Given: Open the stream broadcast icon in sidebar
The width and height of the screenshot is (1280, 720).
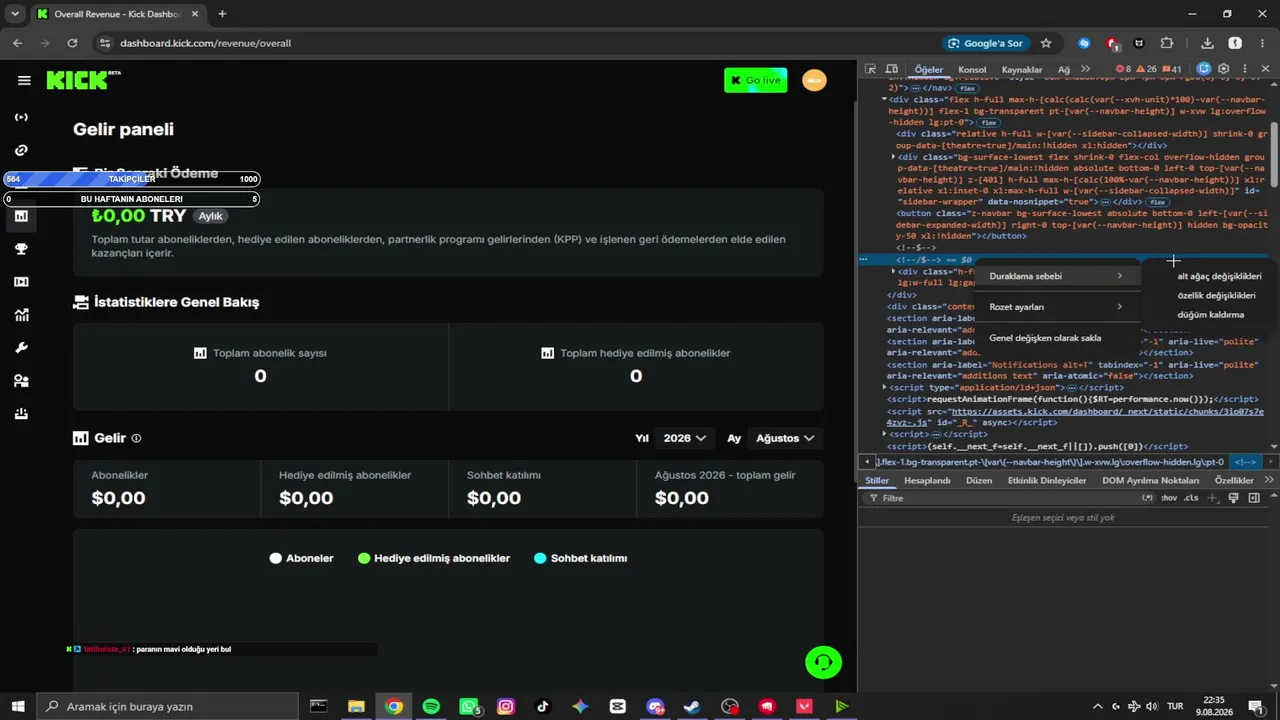Looking at the screenshot, I should pyautogui.click(x=21, y=117).
